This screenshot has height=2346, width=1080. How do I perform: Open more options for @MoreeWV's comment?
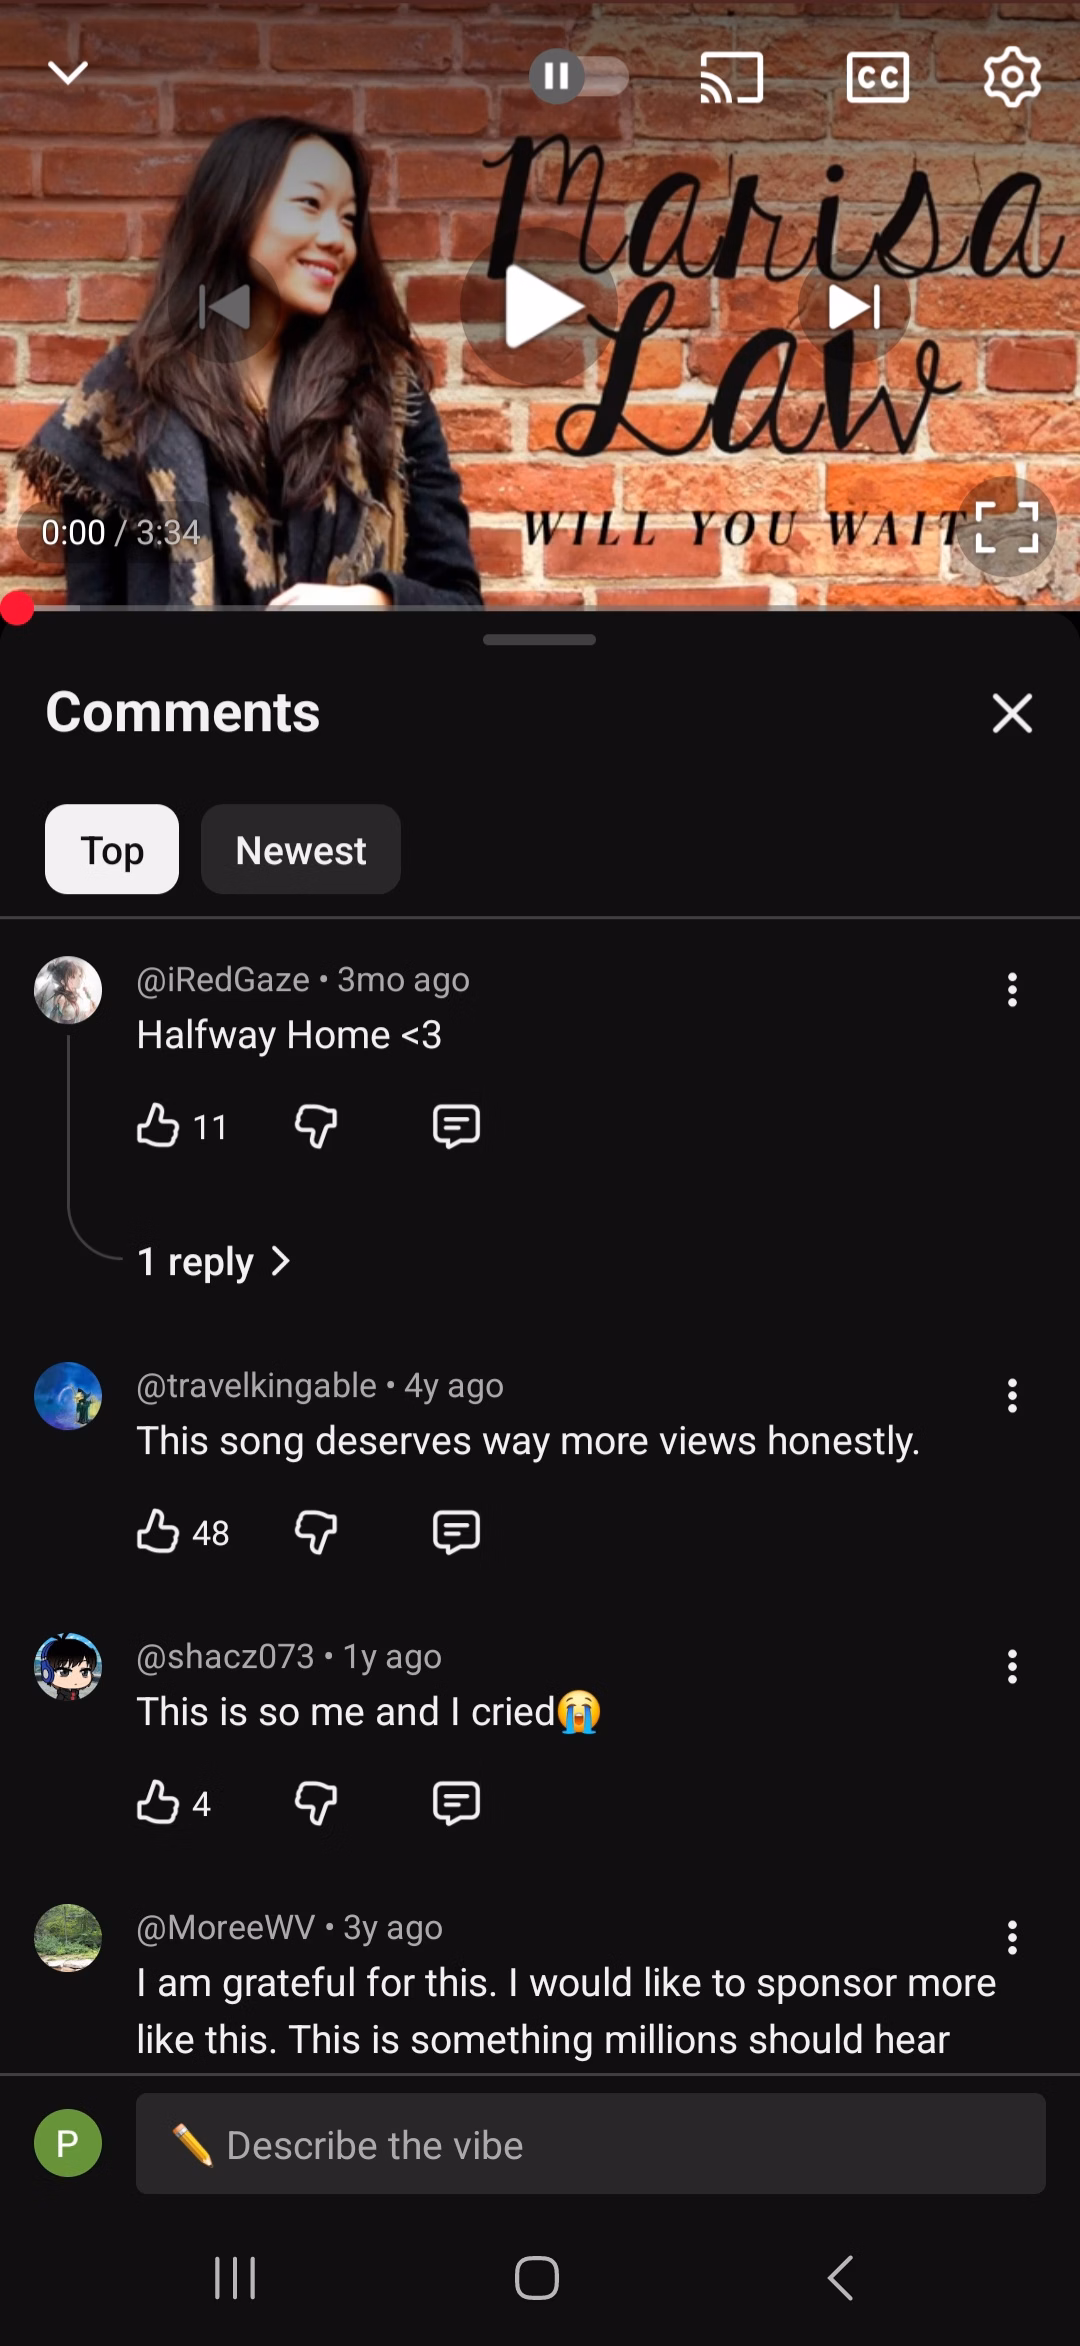1012,1937
